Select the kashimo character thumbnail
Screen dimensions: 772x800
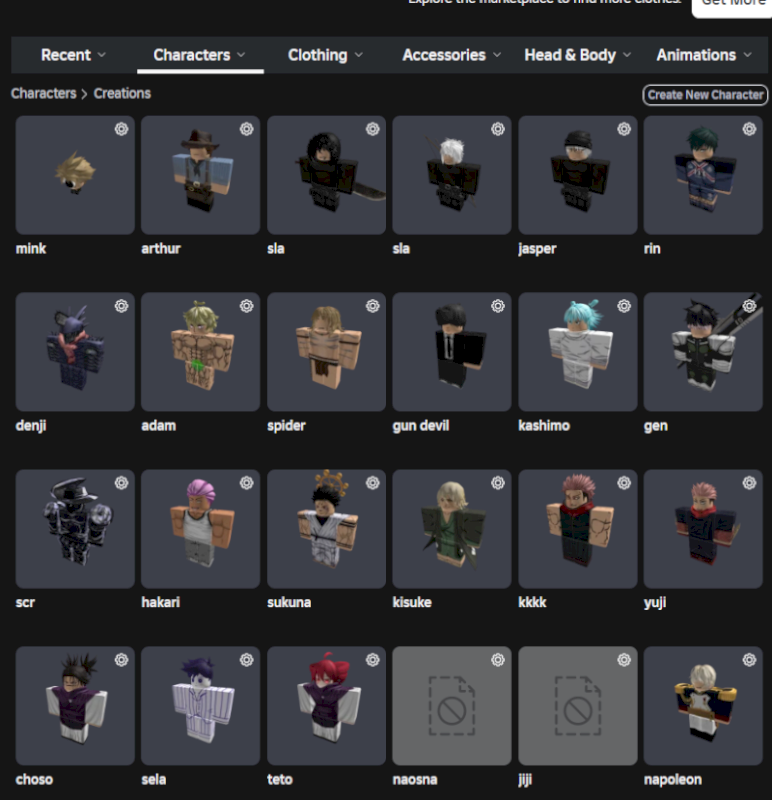point(578,352)
